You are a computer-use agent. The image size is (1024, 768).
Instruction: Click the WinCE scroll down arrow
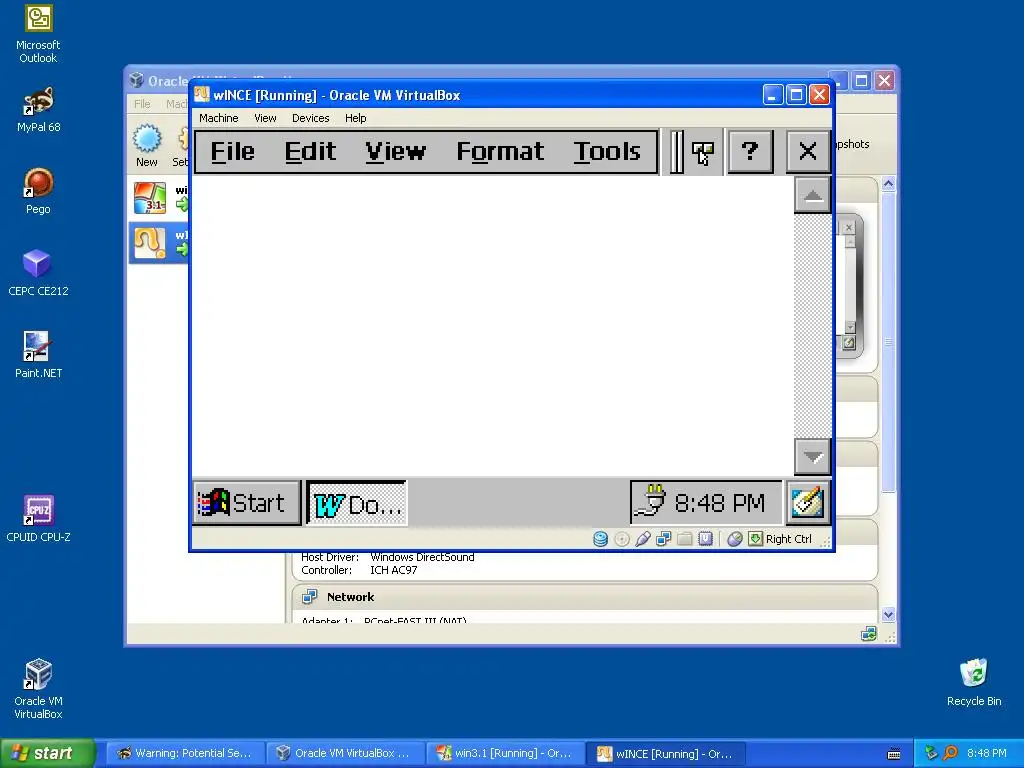812,456
